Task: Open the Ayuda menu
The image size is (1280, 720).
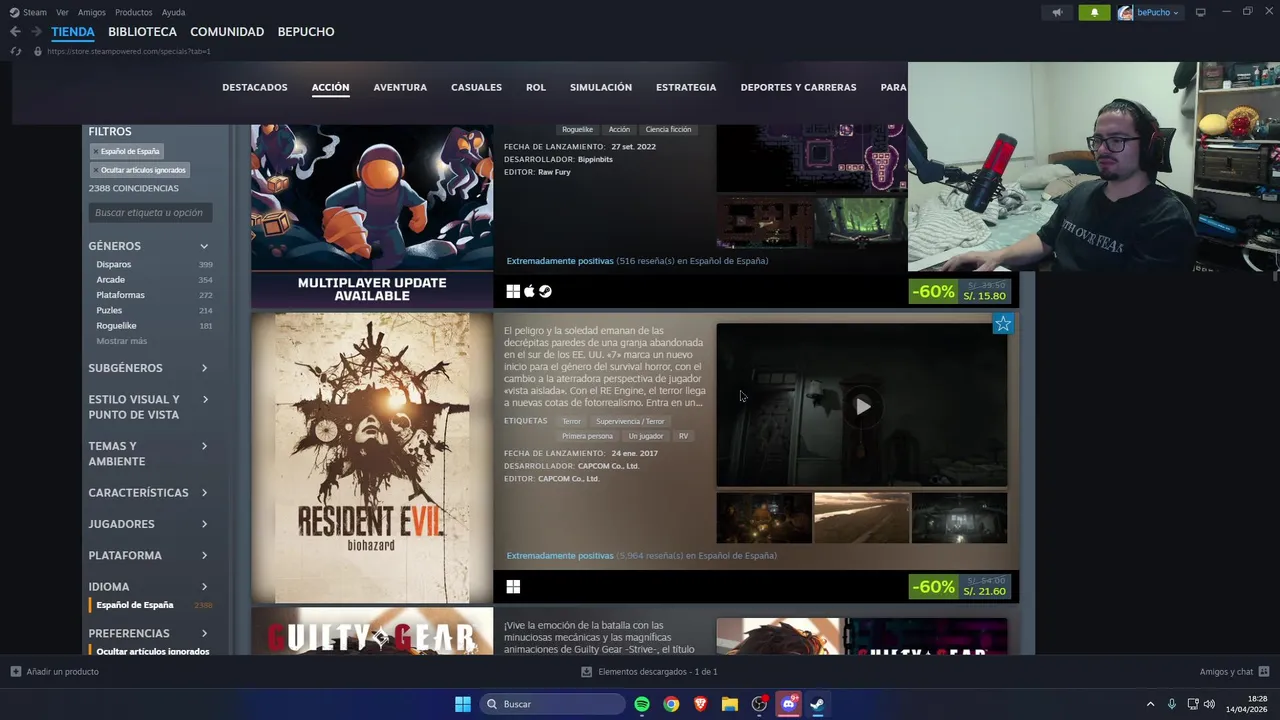Action: coord(173,12)
